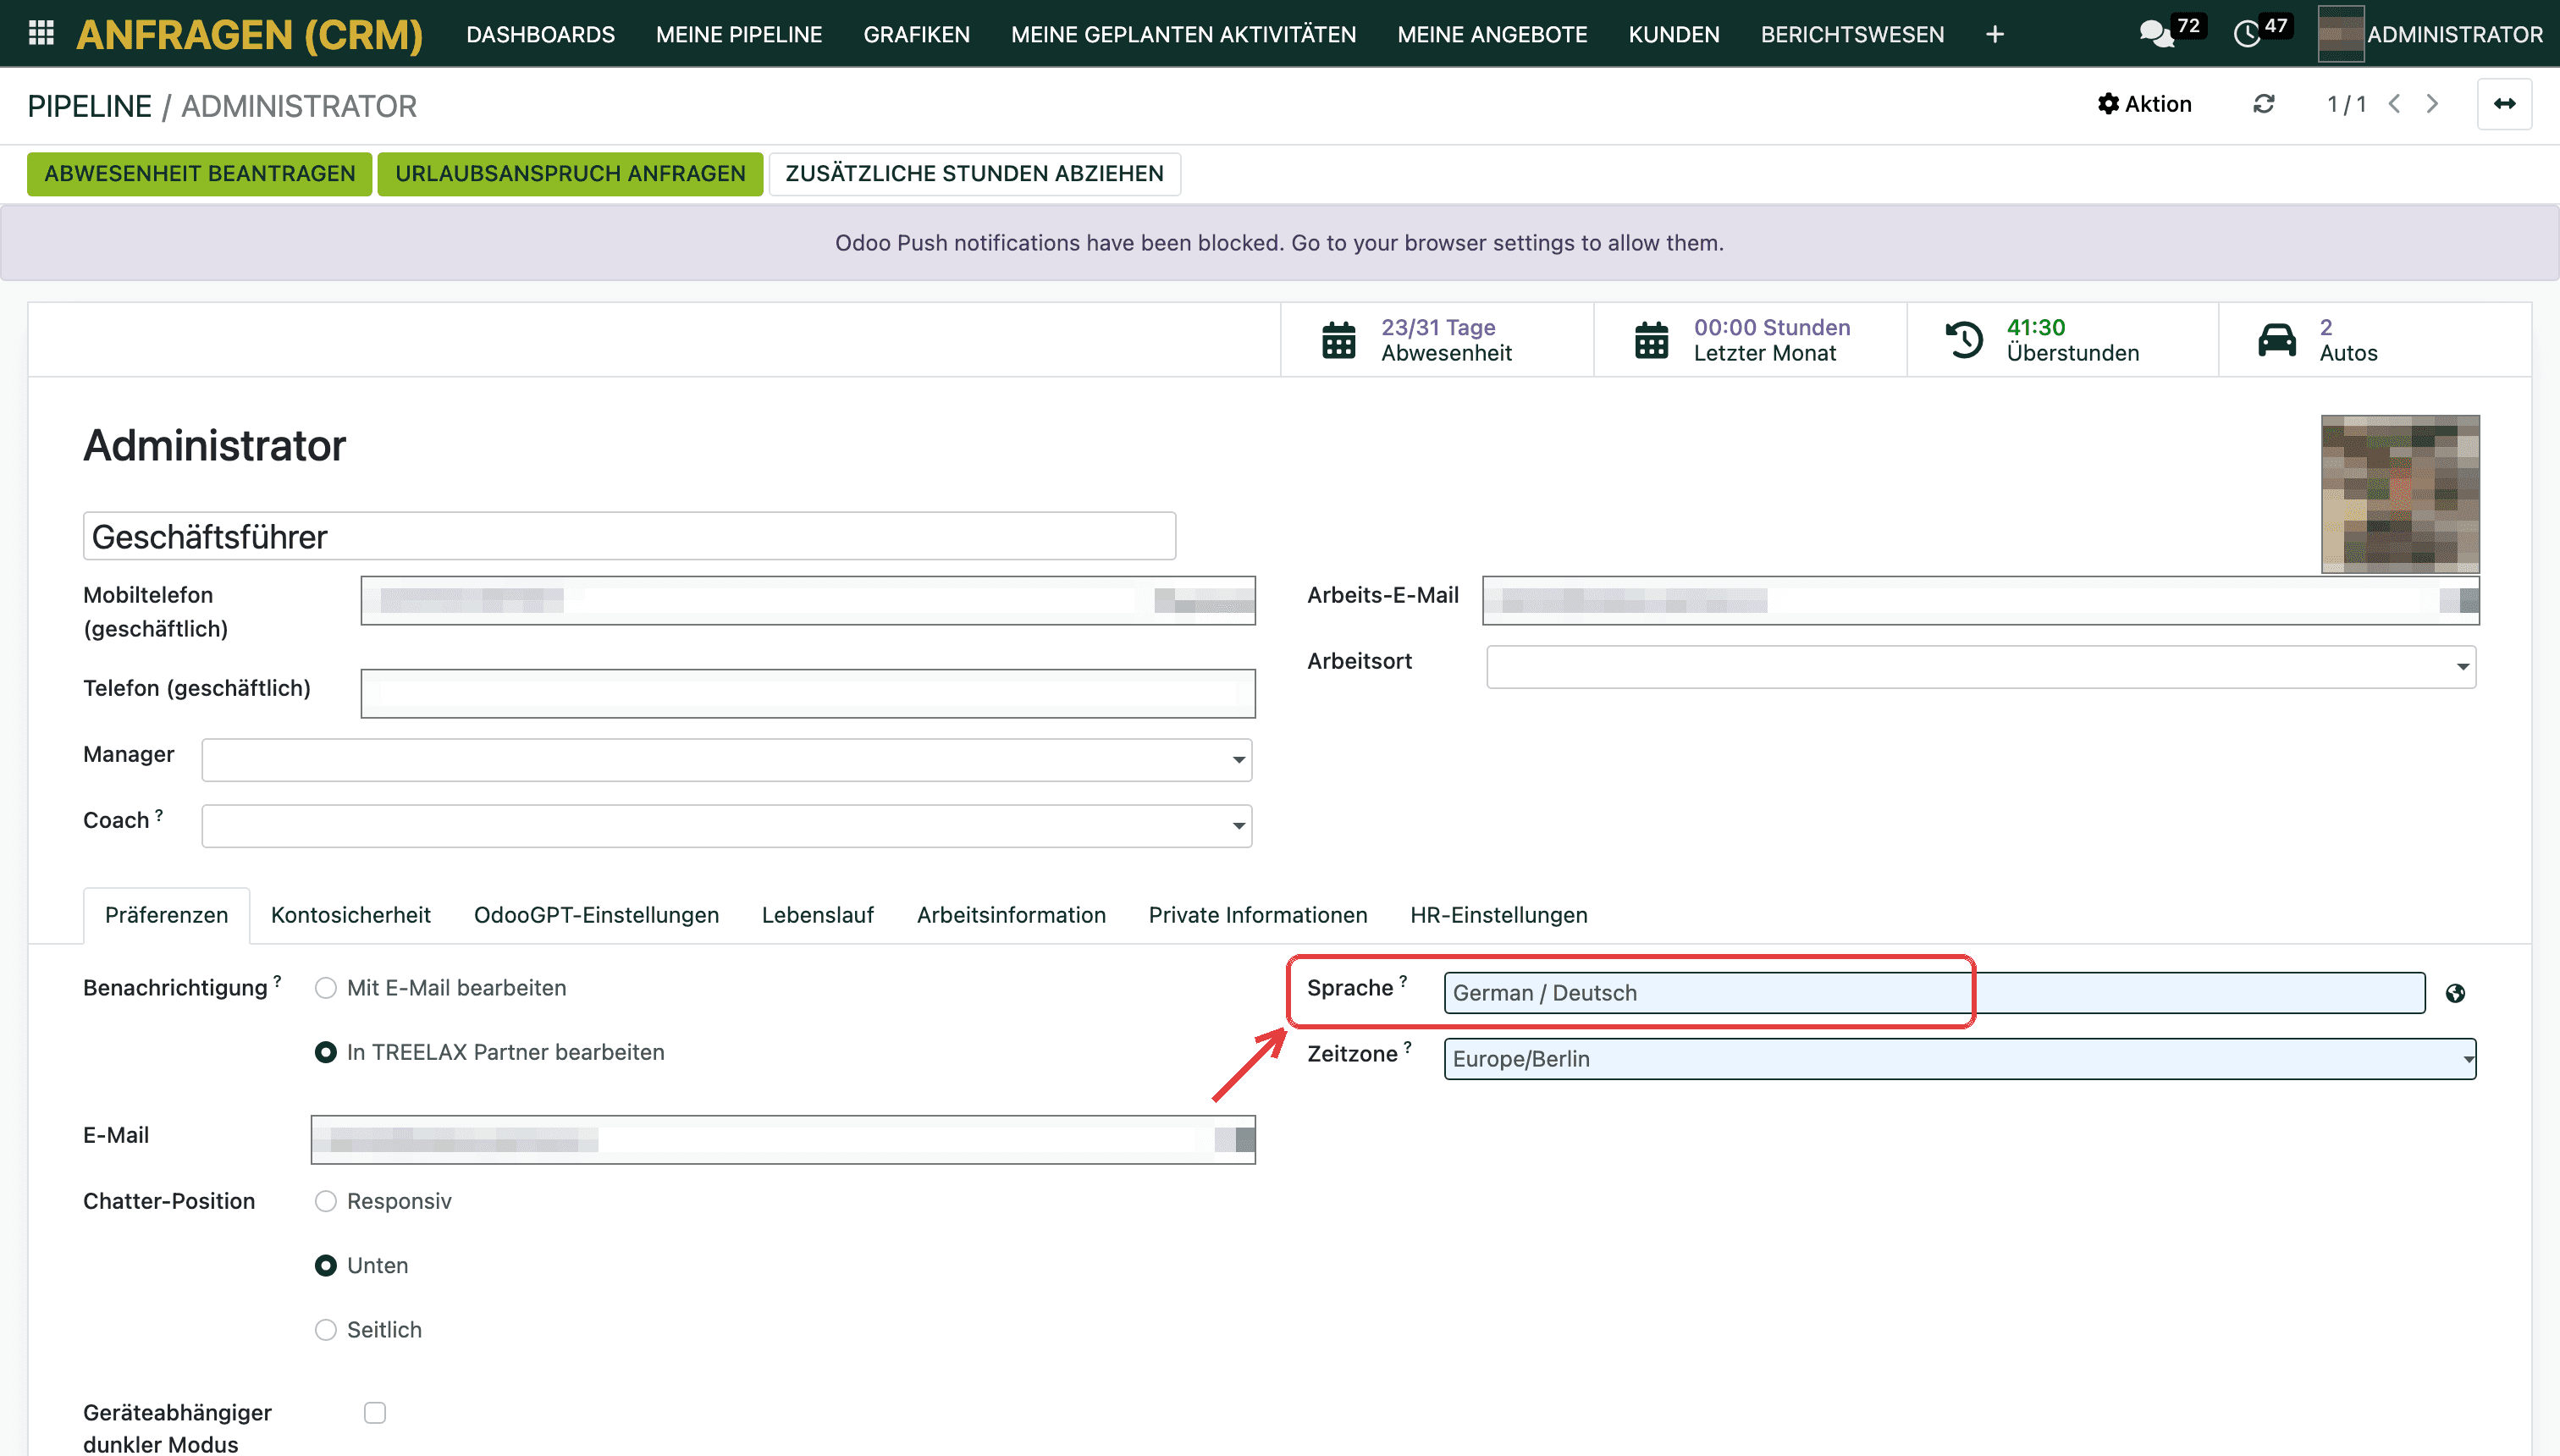Click the plus icon in the top menu
This screenshot has width=2560, height=1456.
click(1995, 35)
